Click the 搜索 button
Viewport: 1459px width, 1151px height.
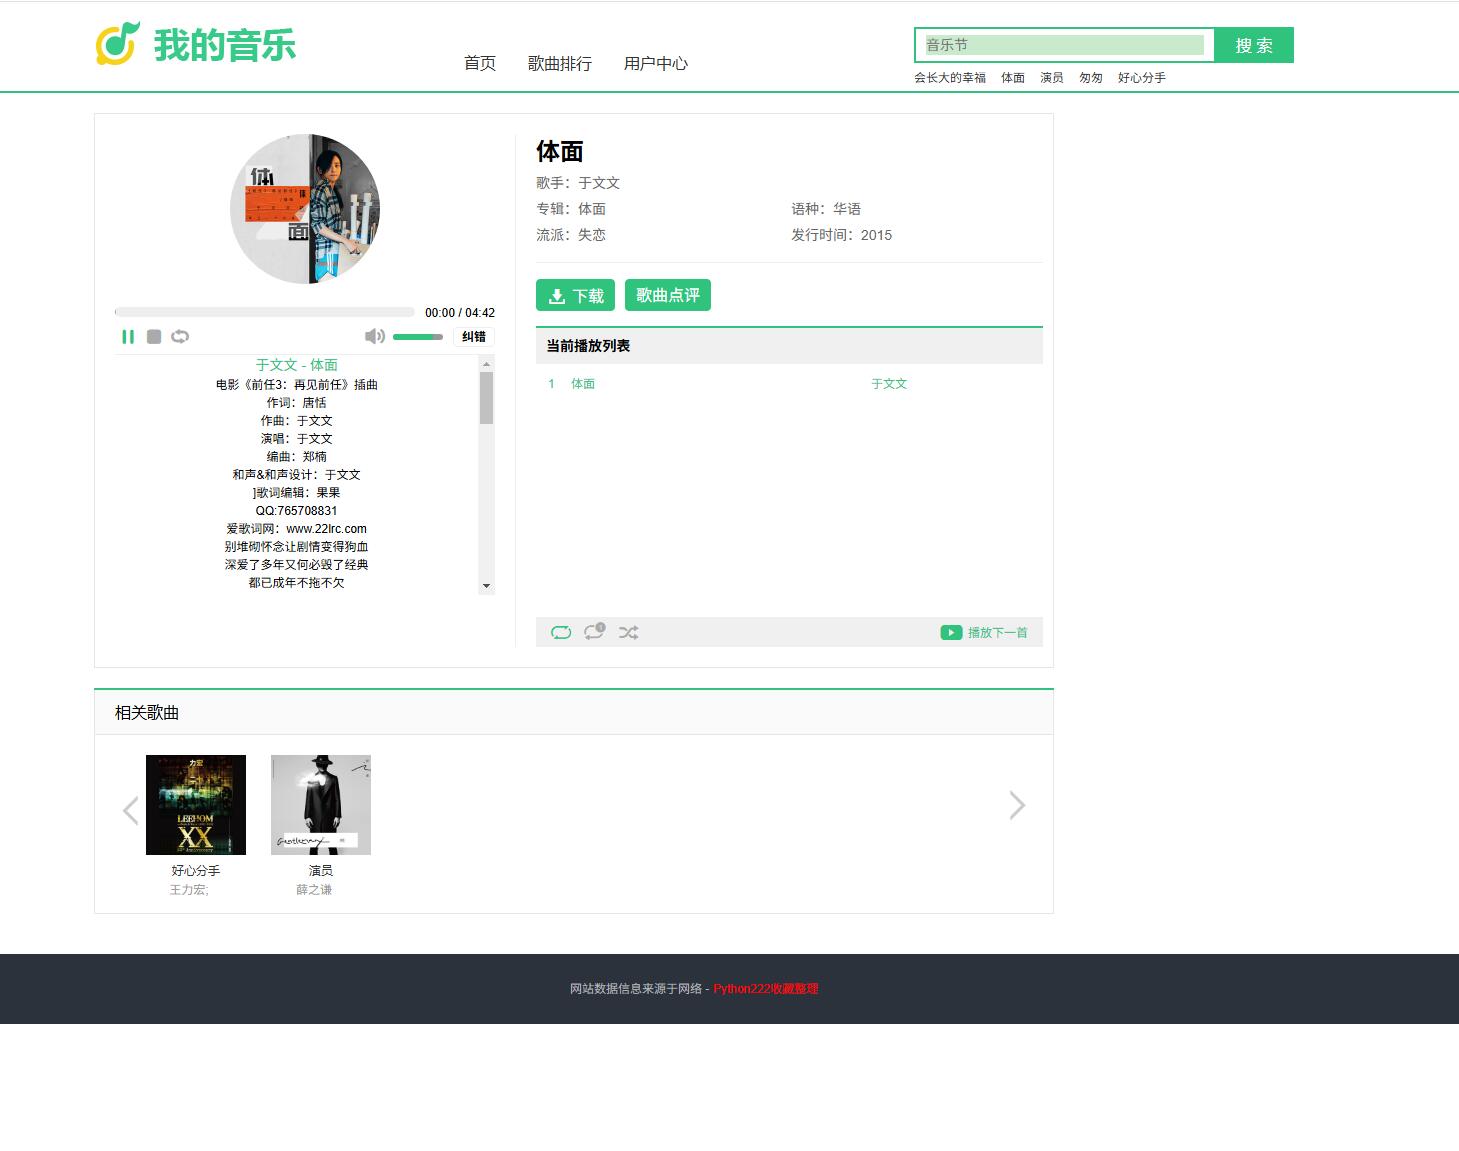(1254, 45)
